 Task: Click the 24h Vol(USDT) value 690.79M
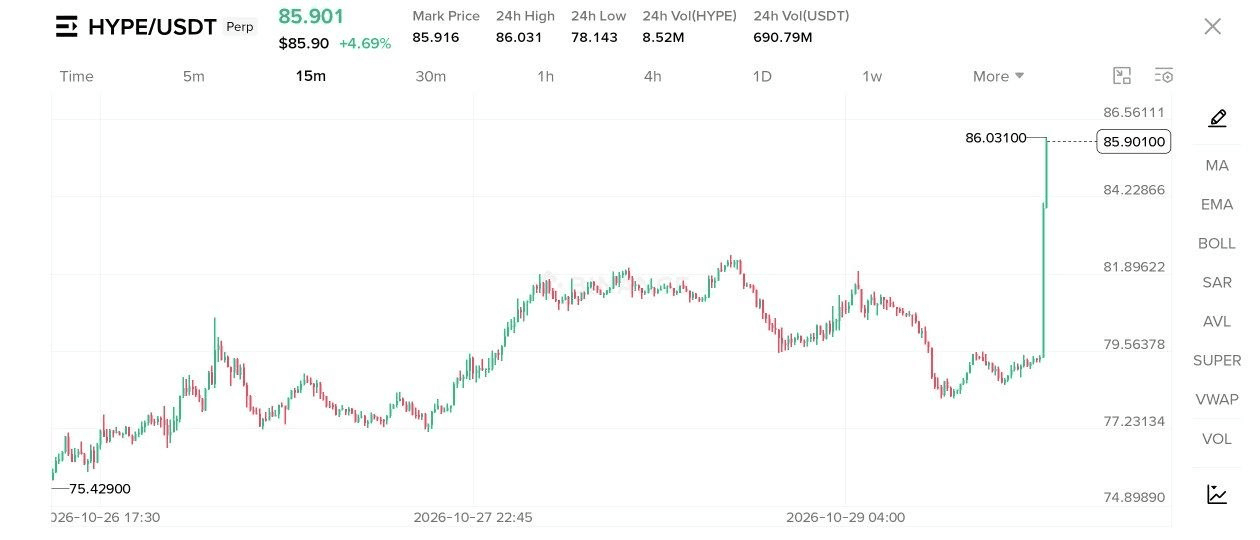click(783, 38)
